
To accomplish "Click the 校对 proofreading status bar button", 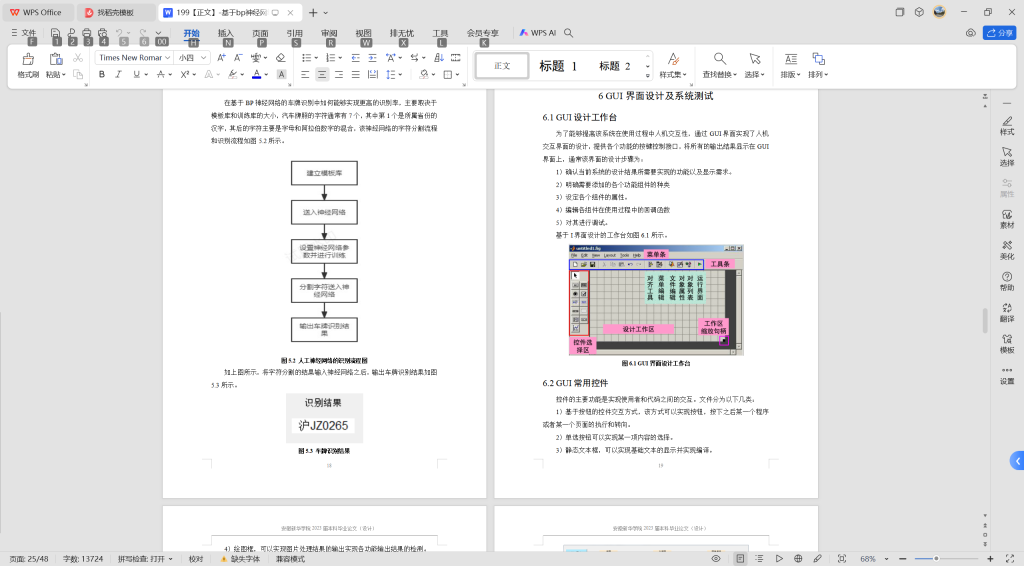I will [196, 559].
